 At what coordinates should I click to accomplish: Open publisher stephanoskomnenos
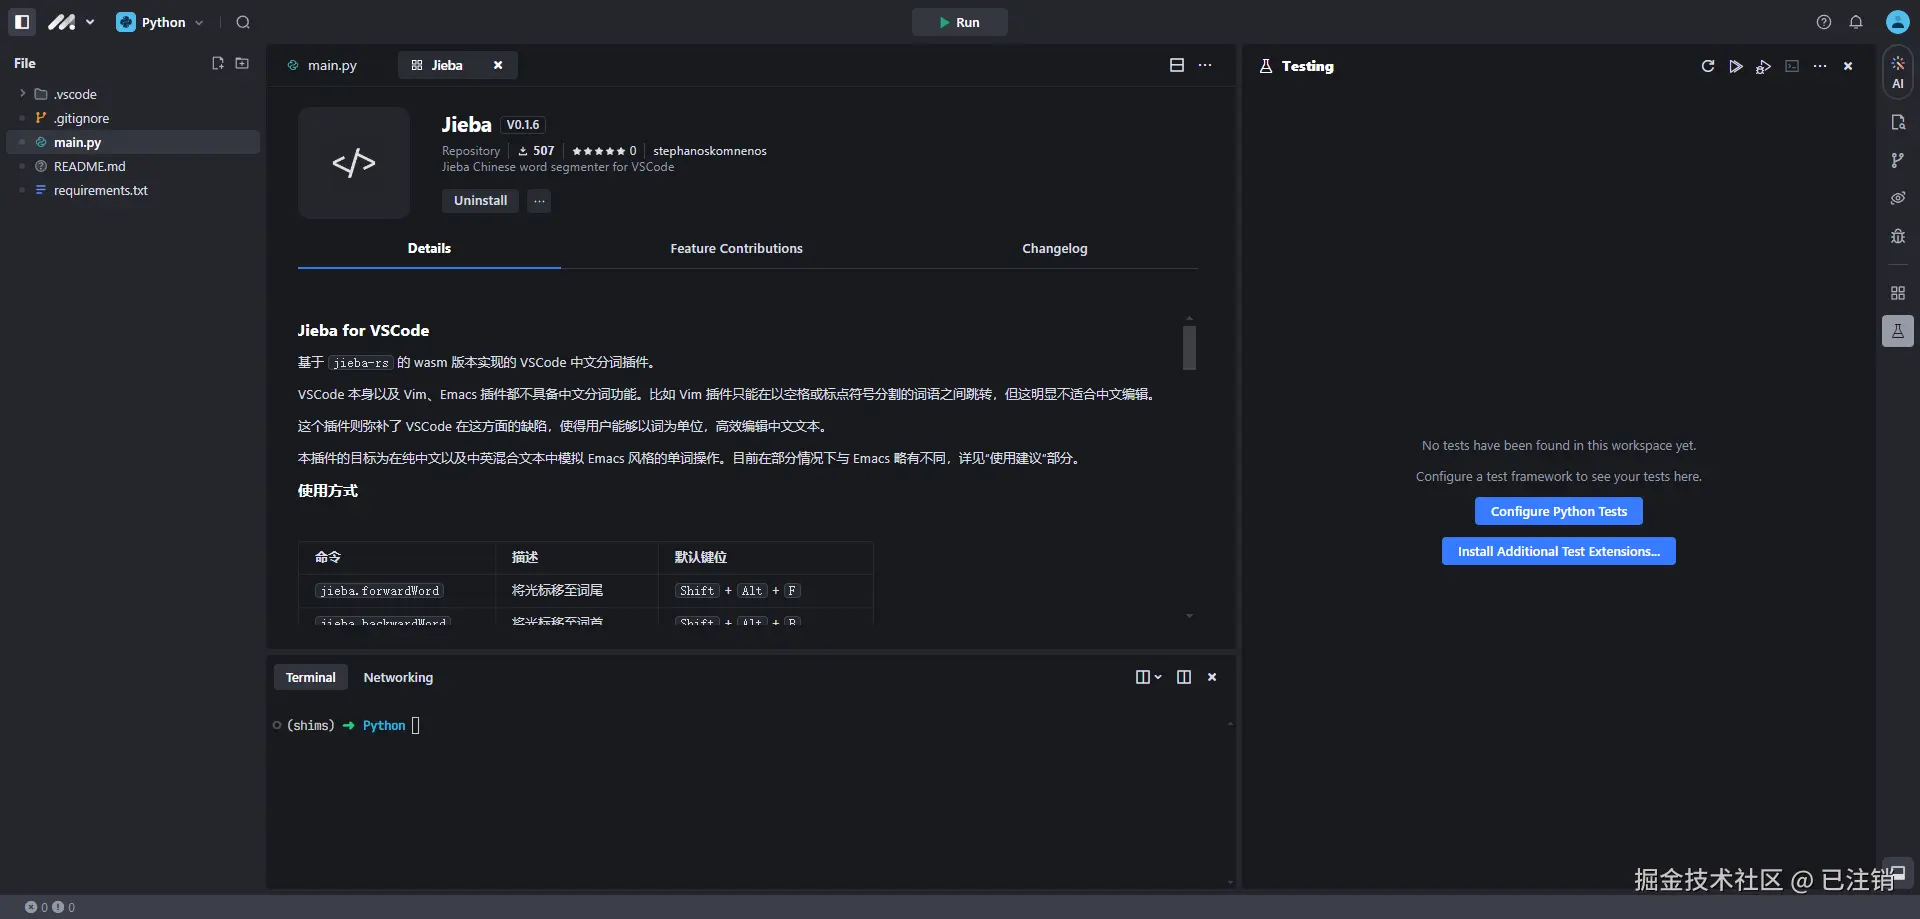click(x=710, y=151)
